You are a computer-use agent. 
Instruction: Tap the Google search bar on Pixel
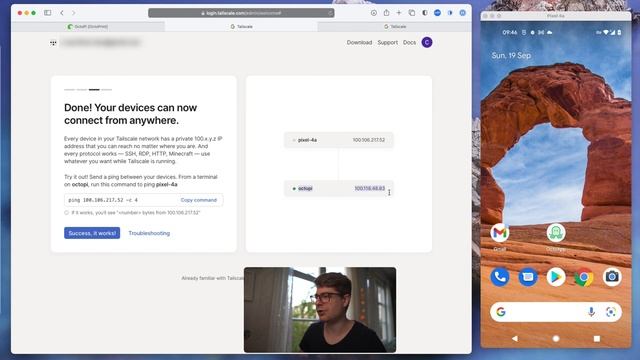(556, 312)
